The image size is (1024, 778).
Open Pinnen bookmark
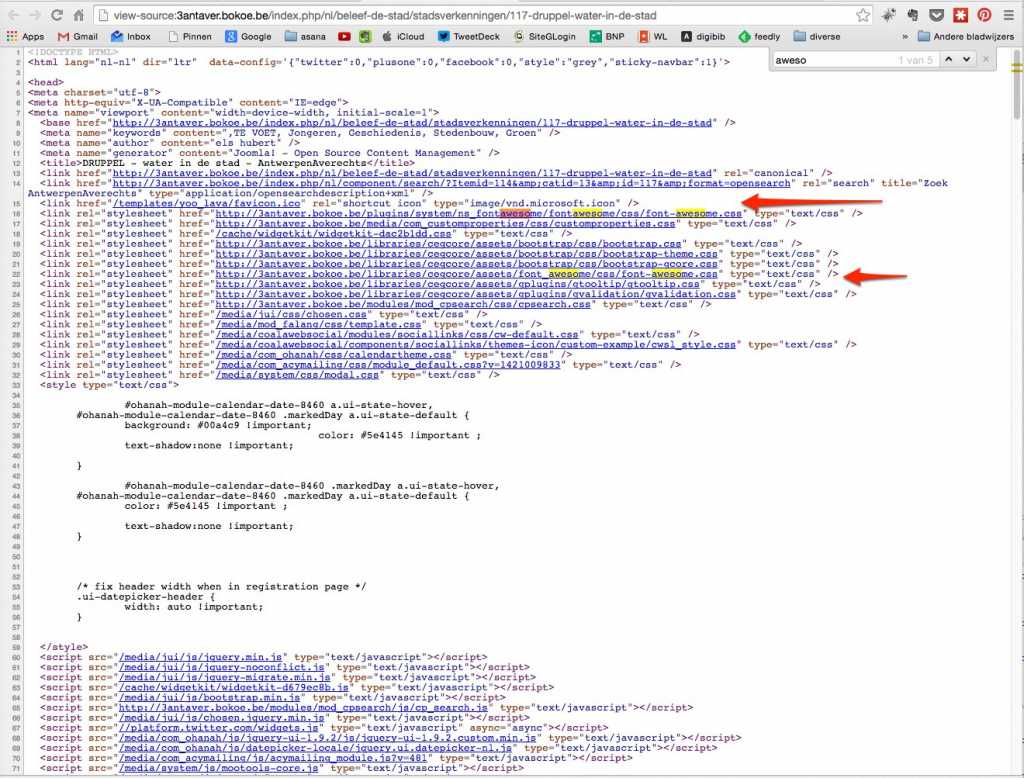[190, 37]
